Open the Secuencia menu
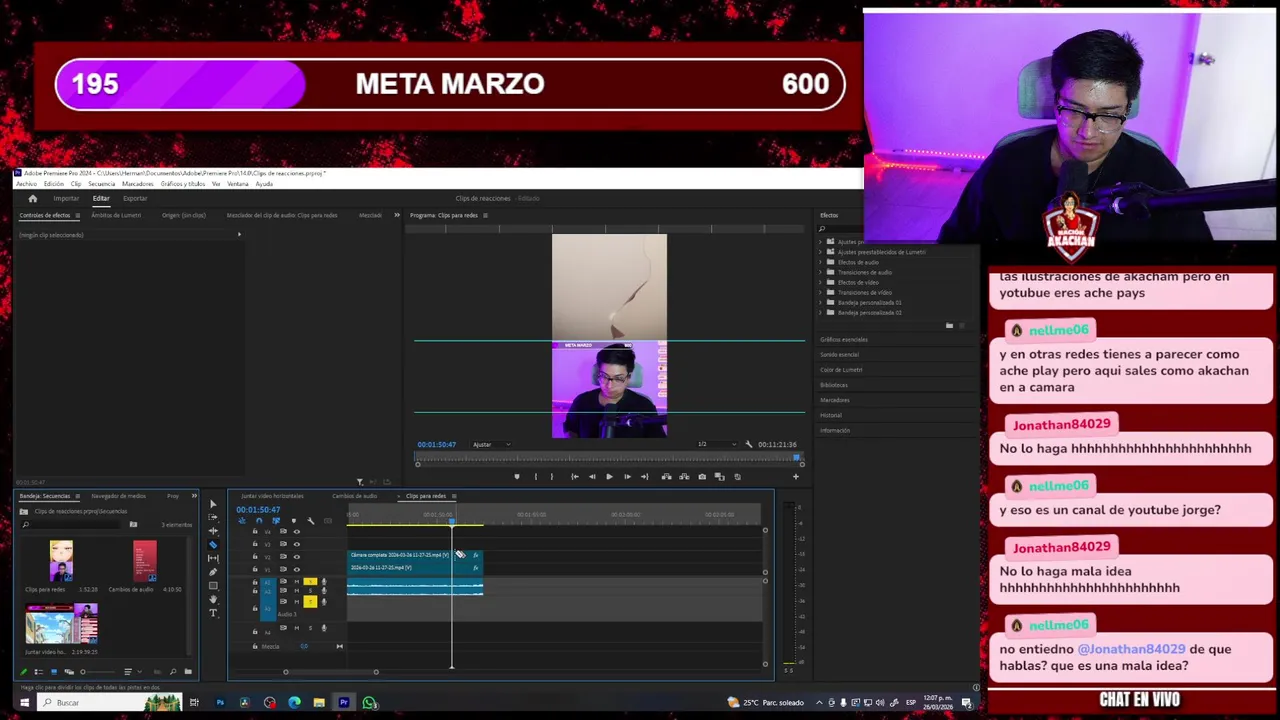The image size is (1280, 720). (101, 184)
